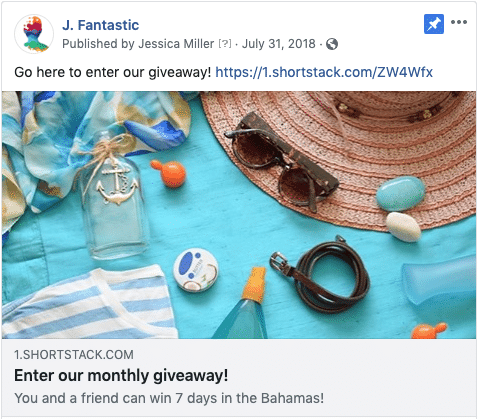
Task: Click the anchor bottle in the preview image
Action: (112, 195)
